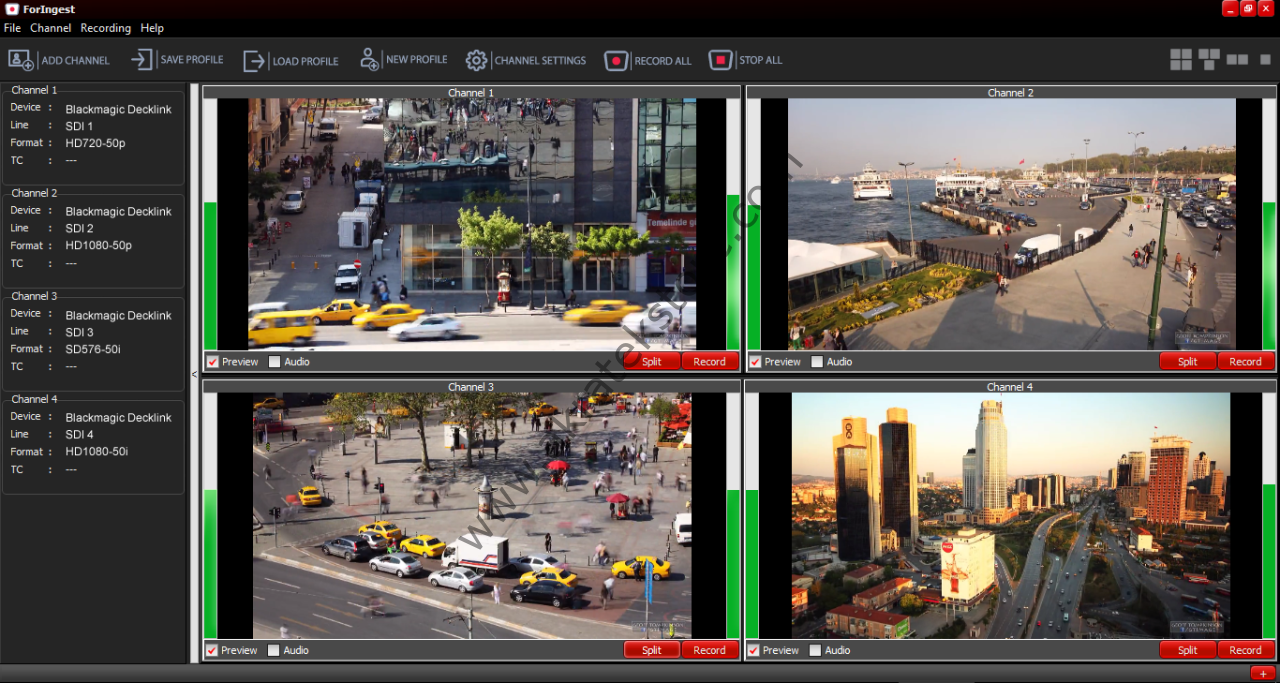Open Channel Settings gear icon
This screenshot has height=683, width=1280.
pyautogui.click(x=477, y=60)
